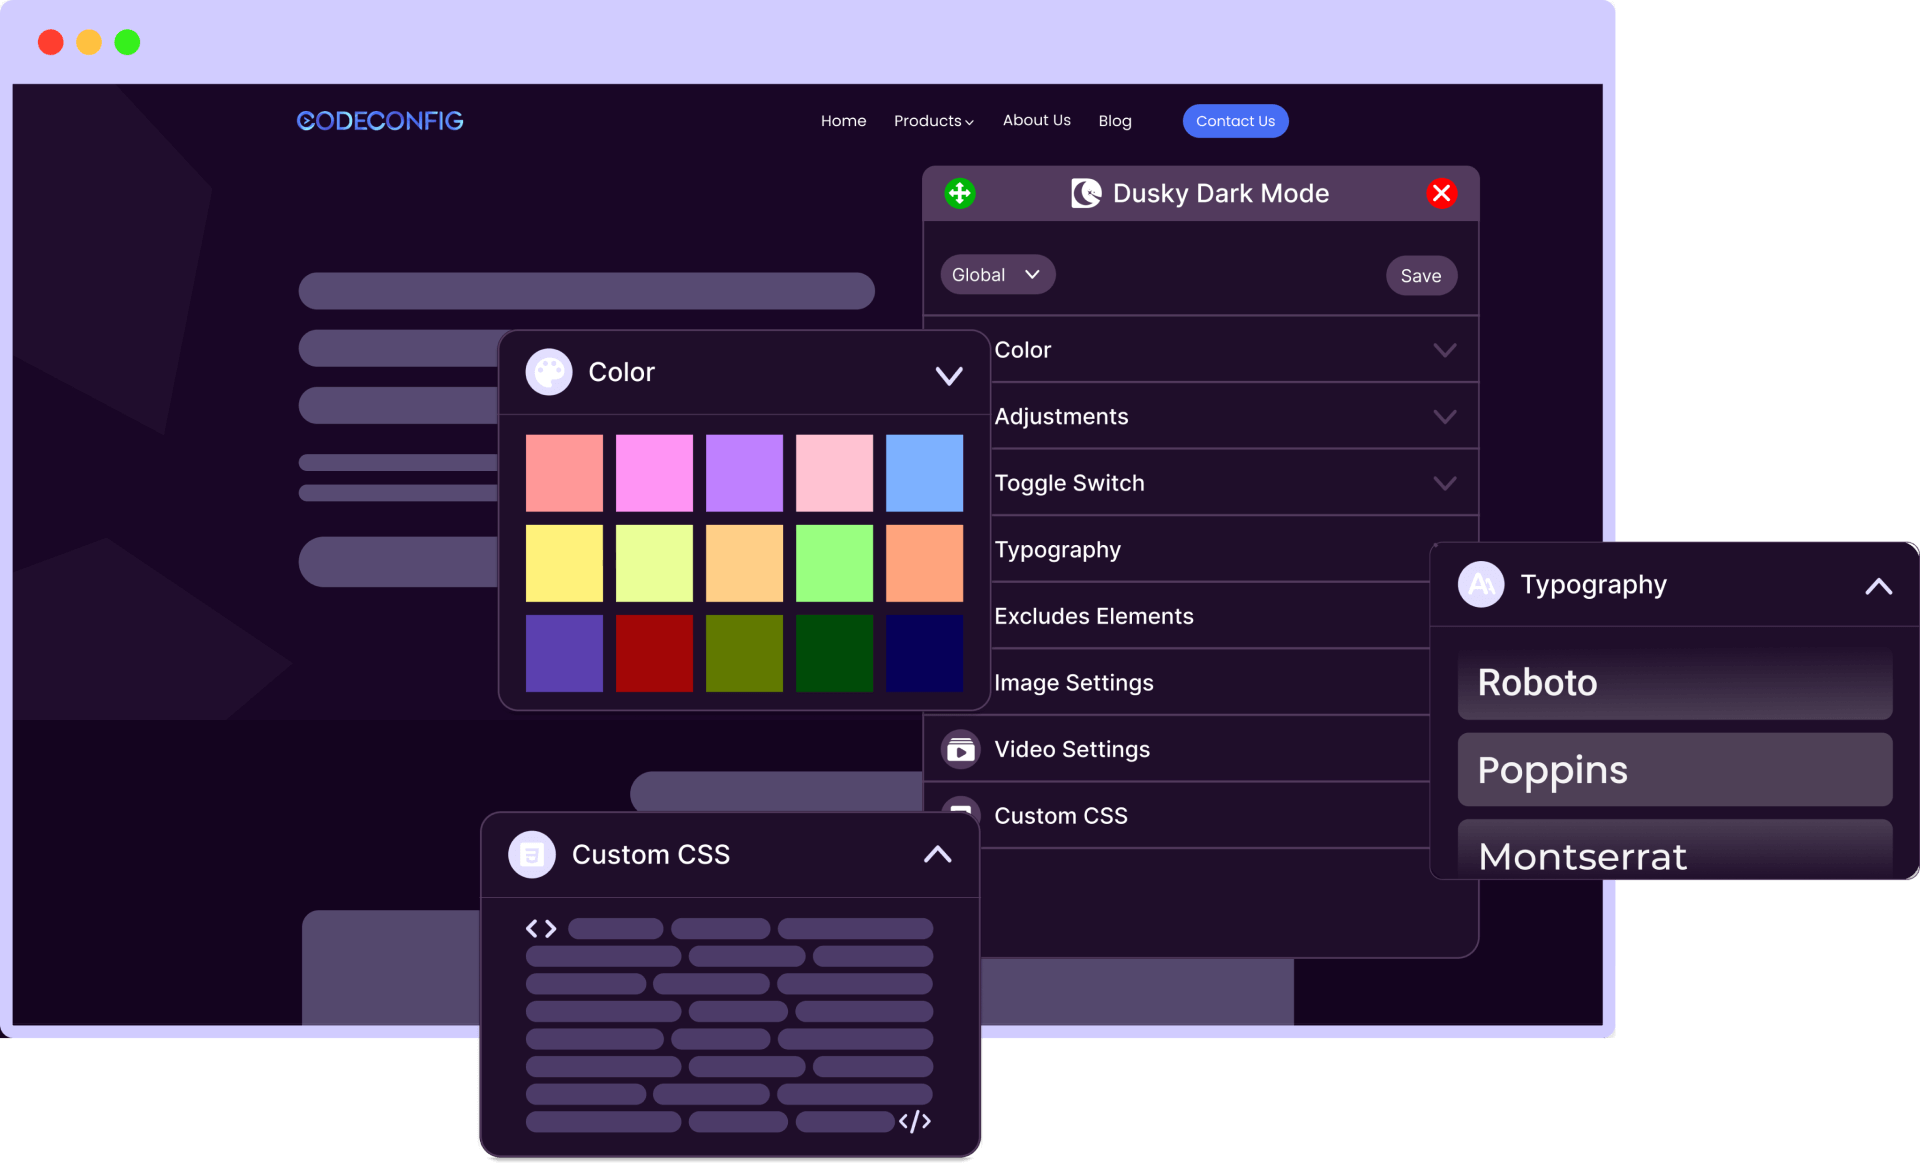Screen dimensions: 1920x1165
Task: Pick the dark green color swatch
Action: 834,653
